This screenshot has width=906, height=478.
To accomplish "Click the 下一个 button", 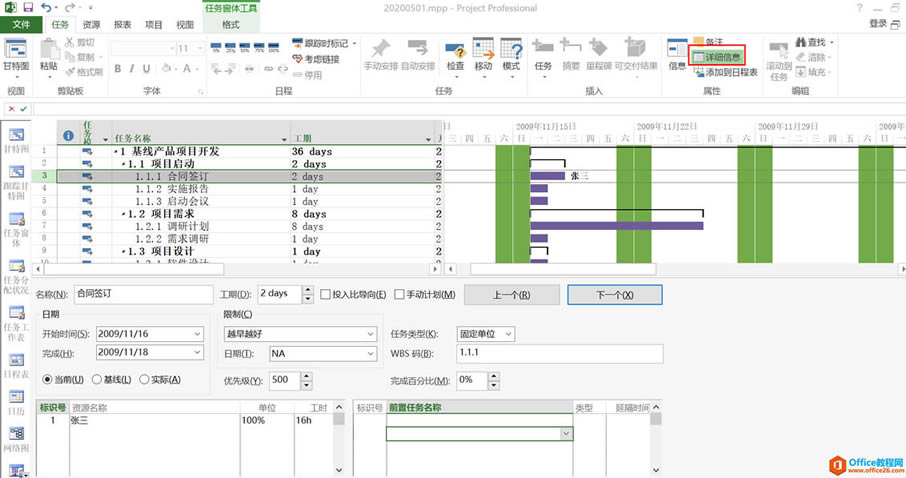I will tap(614, 295).
